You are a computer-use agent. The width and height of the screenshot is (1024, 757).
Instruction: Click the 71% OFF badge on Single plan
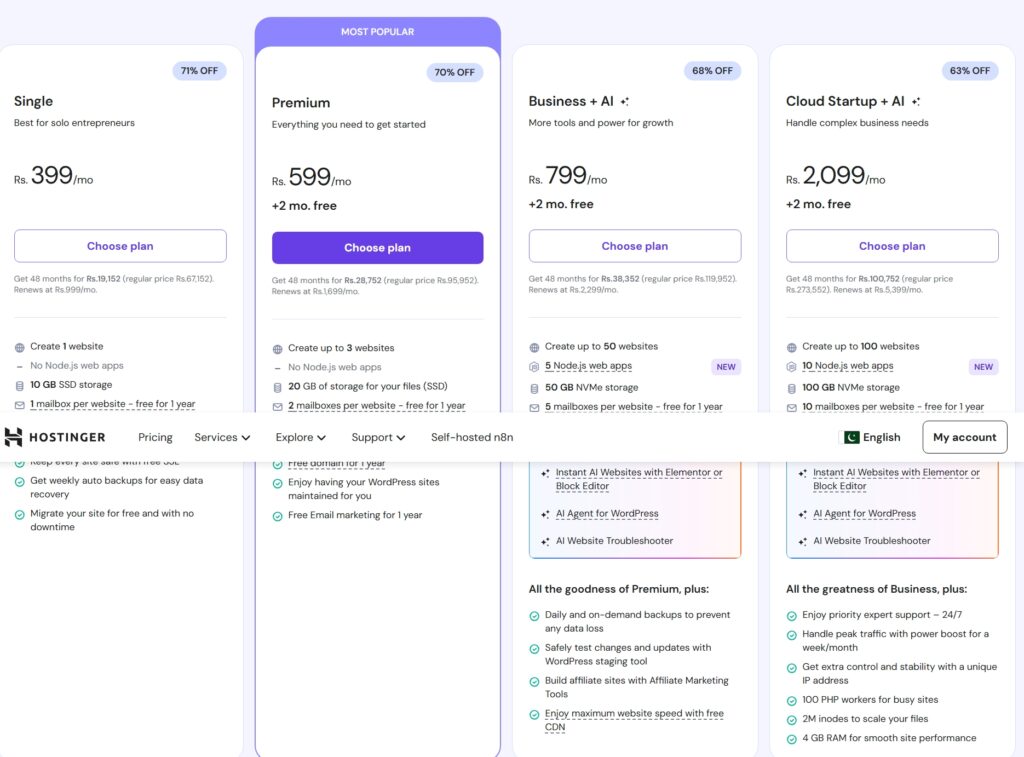199,71
